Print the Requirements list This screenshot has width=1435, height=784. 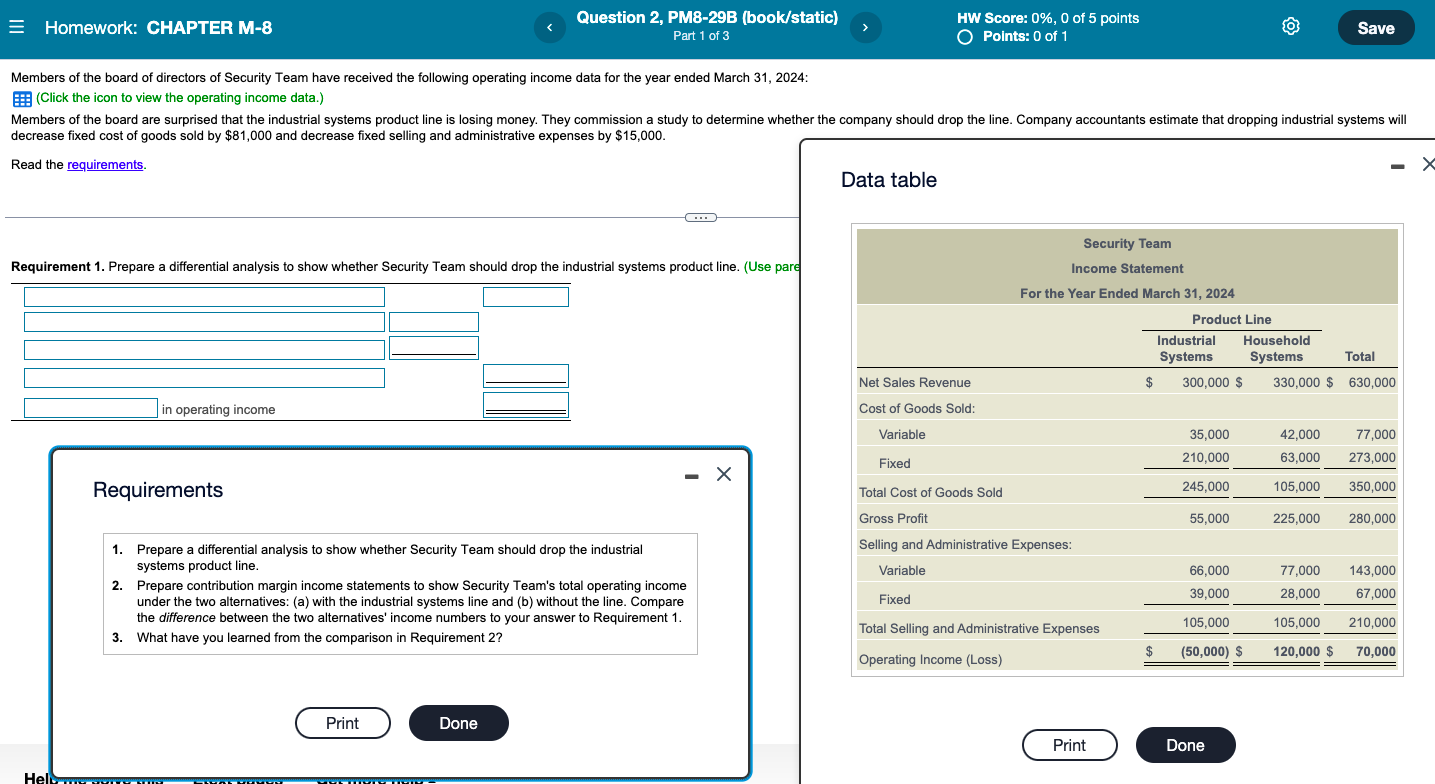[342, 722]
